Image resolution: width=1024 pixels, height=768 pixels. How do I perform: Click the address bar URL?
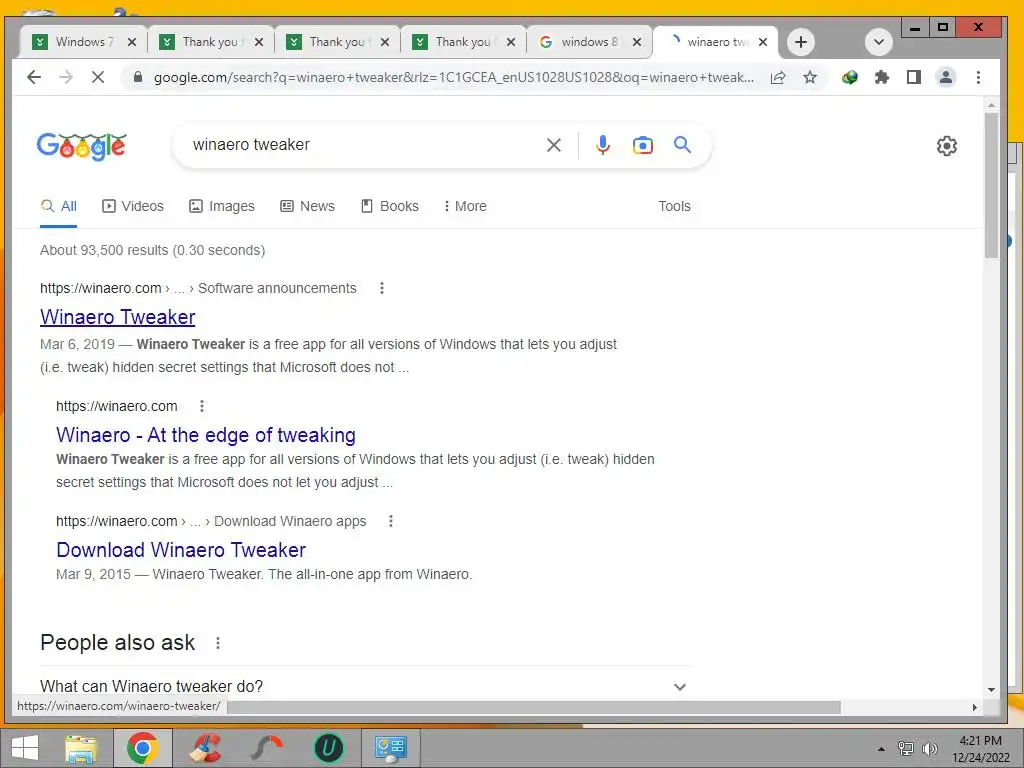click(453, 78)
